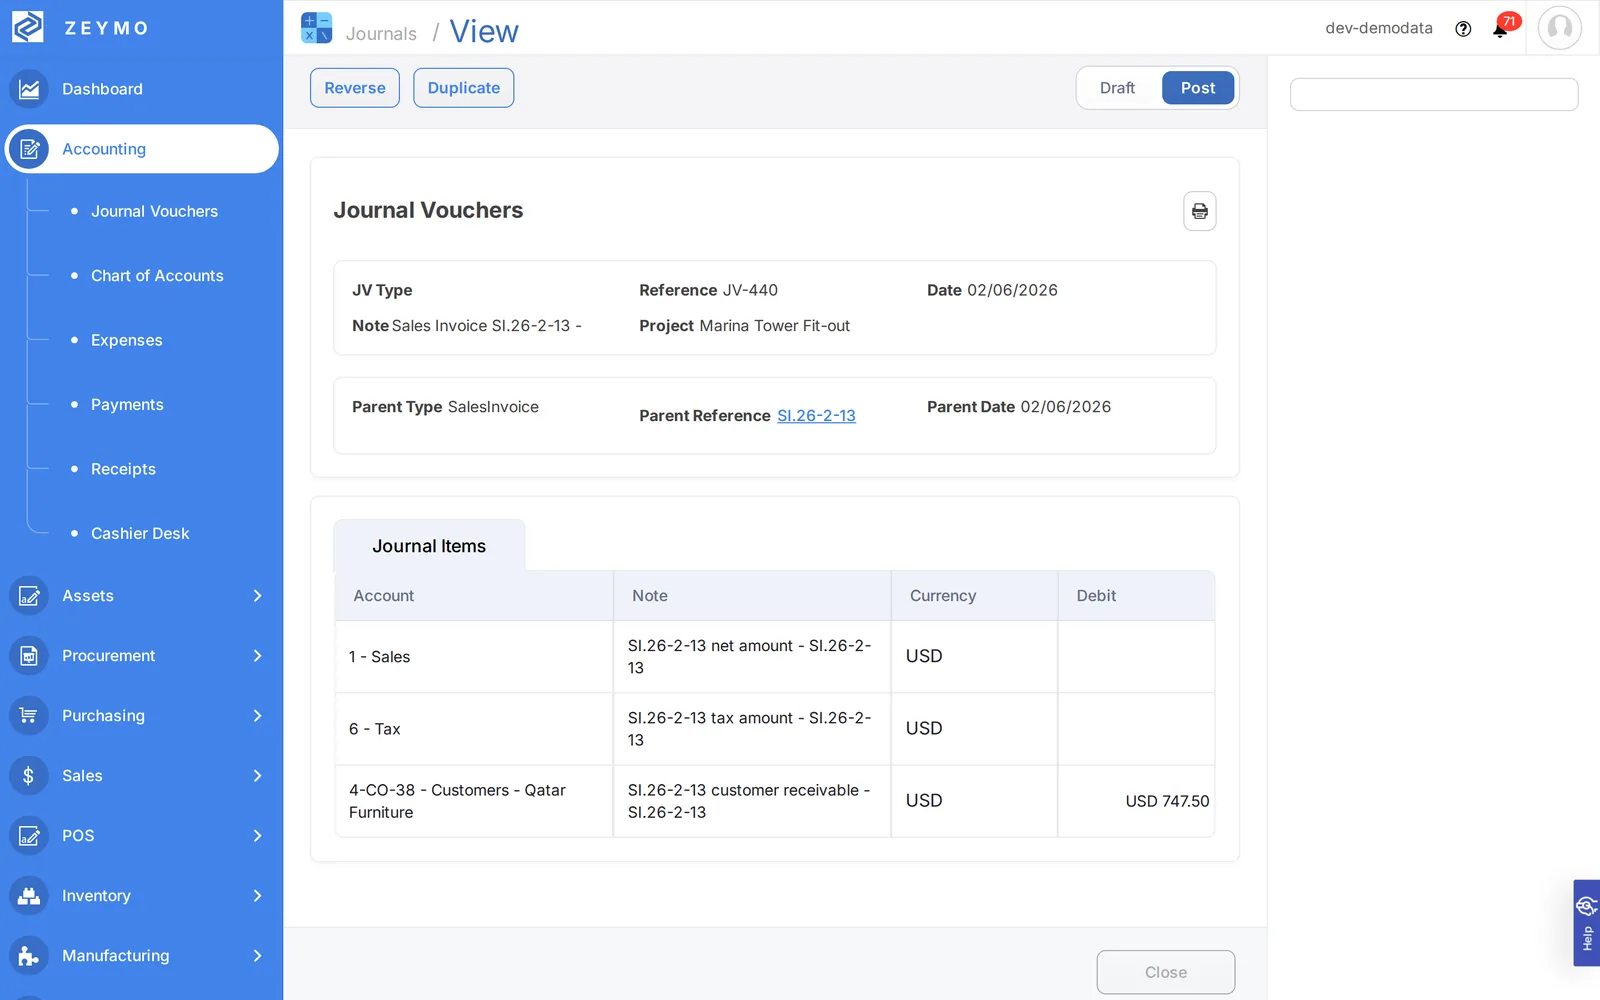Expand the Manufacturing menu chevron
Viewport: 1600px width, 1000px height.
(257, 956)
